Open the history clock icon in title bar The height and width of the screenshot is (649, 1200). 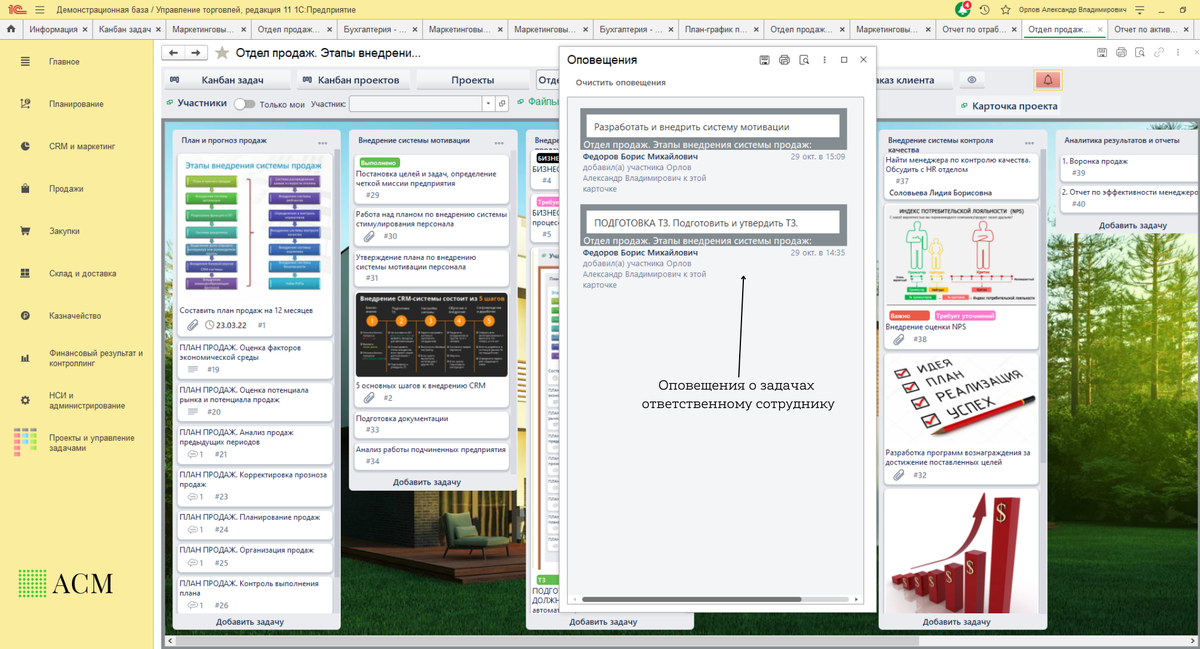click(x=985, y=9)
